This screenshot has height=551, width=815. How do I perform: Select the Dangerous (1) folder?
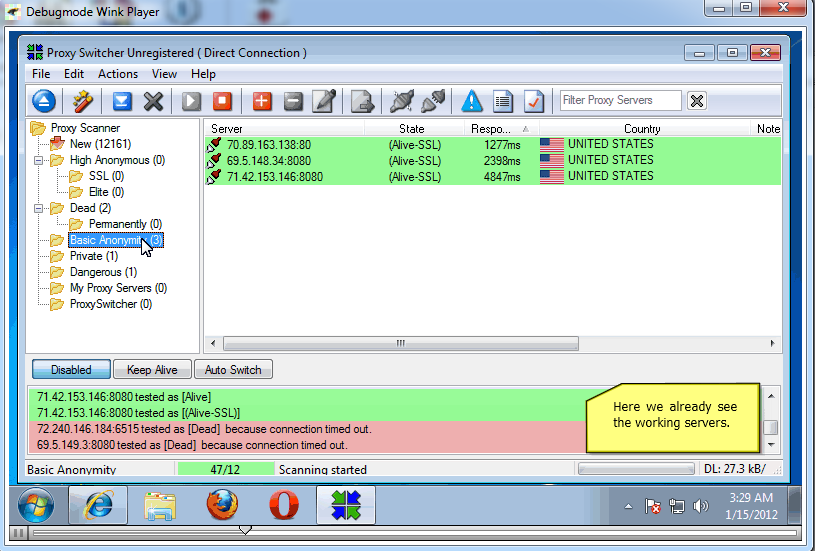click(x=103, y=272)
